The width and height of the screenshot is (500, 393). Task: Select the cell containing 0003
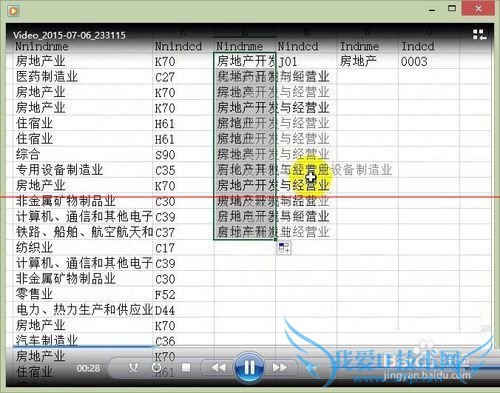[429, 61]
